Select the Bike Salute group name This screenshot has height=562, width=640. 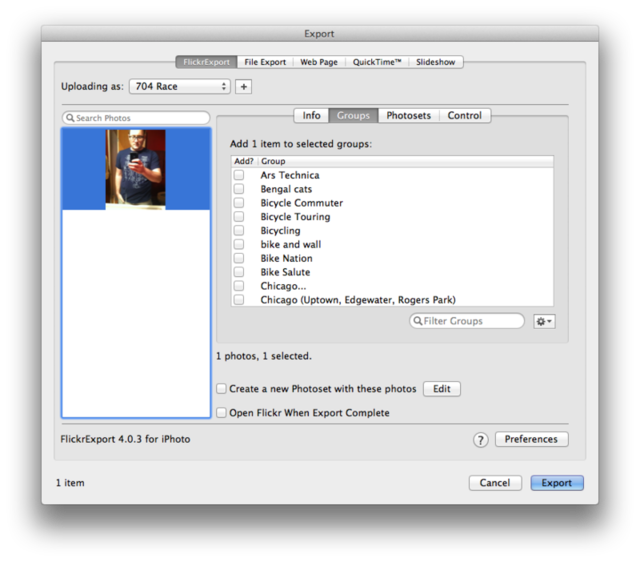[285, 272]
